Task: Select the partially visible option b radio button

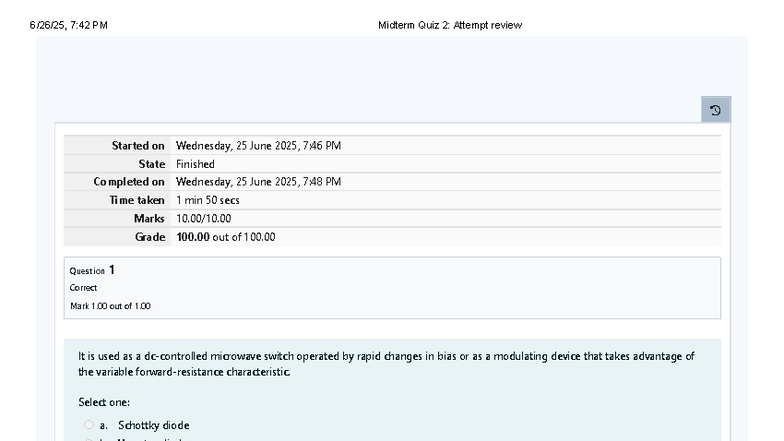Action: [89, 439]
